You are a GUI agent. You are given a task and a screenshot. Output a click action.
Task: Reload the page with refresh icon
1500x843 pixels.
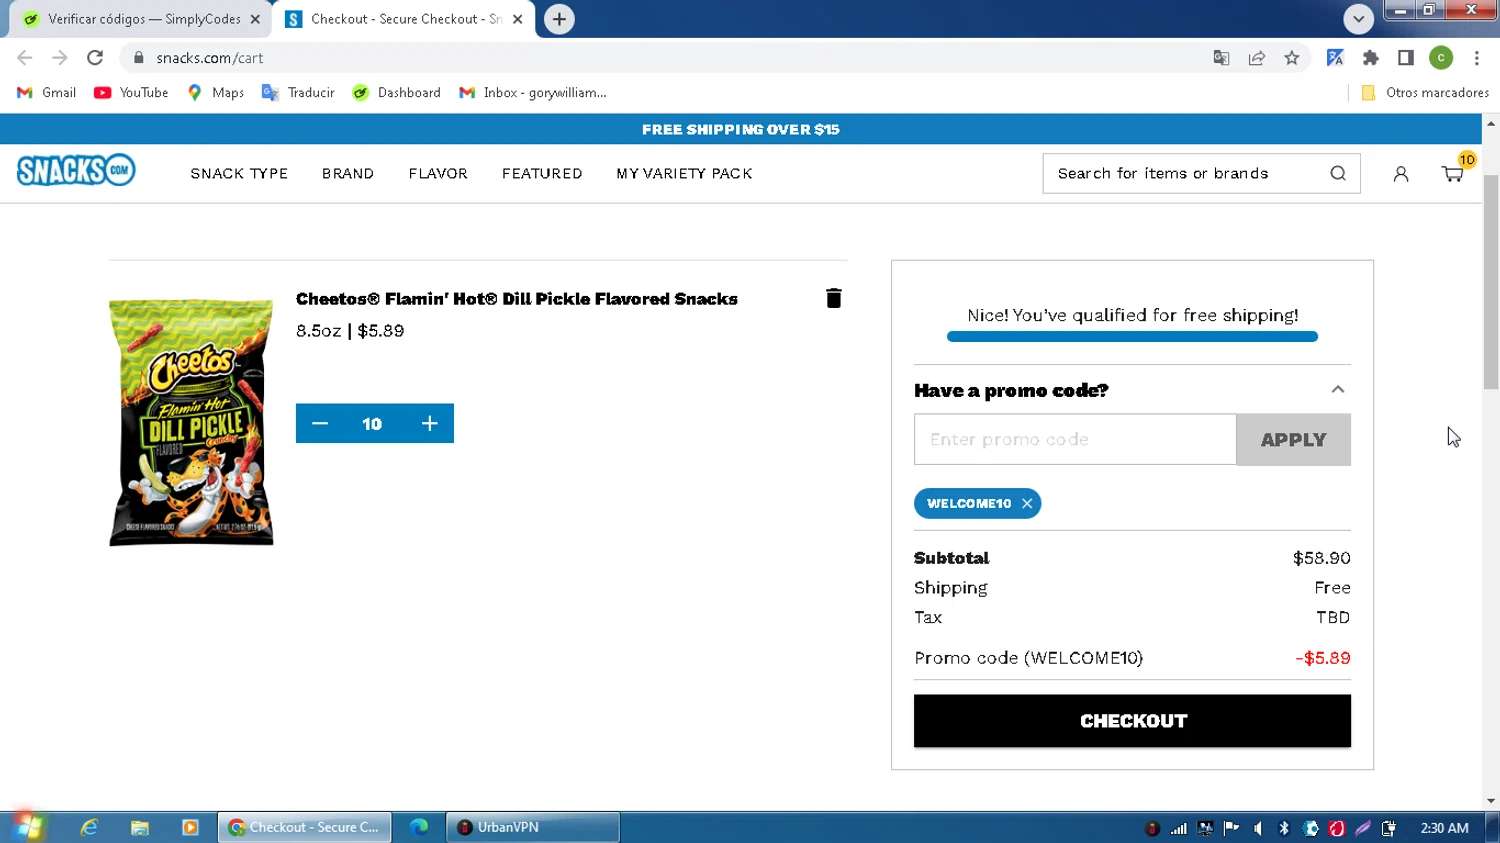95,58
